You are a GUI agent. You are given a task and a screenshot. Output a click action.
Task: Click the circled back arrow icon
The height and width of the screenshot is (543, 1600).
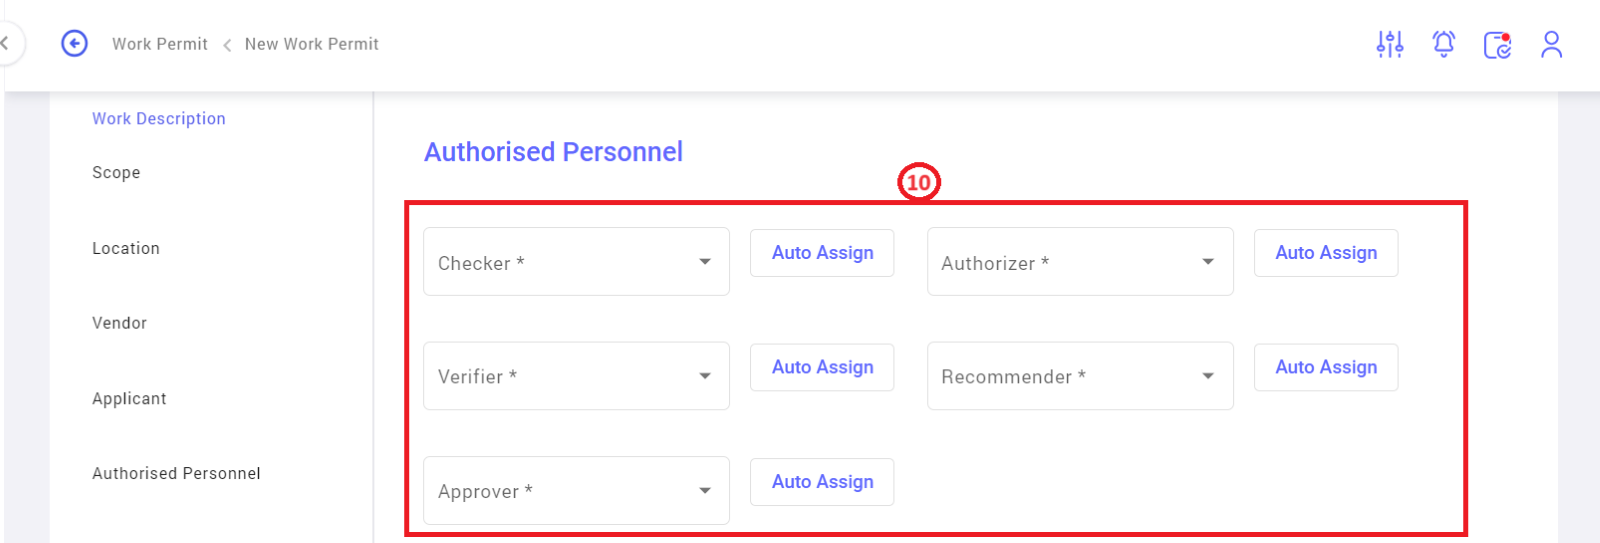74,44
